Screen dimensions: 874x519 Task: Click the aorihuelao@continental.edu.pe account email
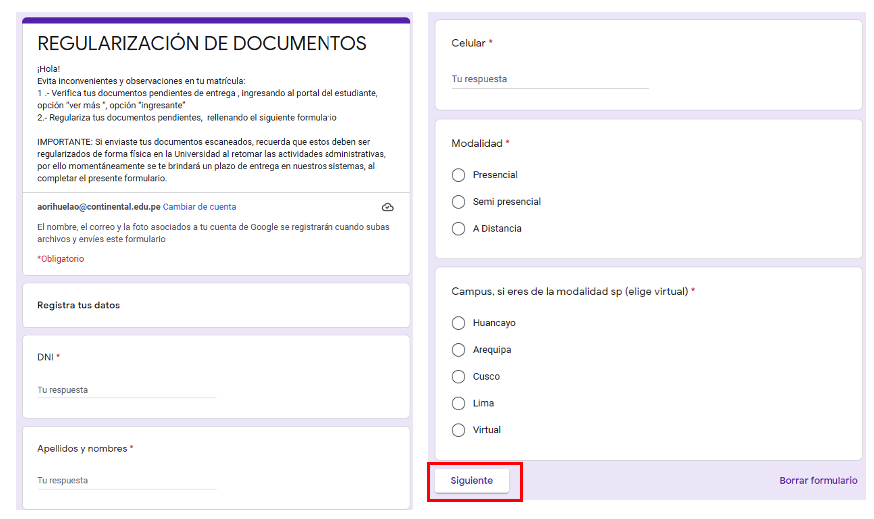coord(98,207)
